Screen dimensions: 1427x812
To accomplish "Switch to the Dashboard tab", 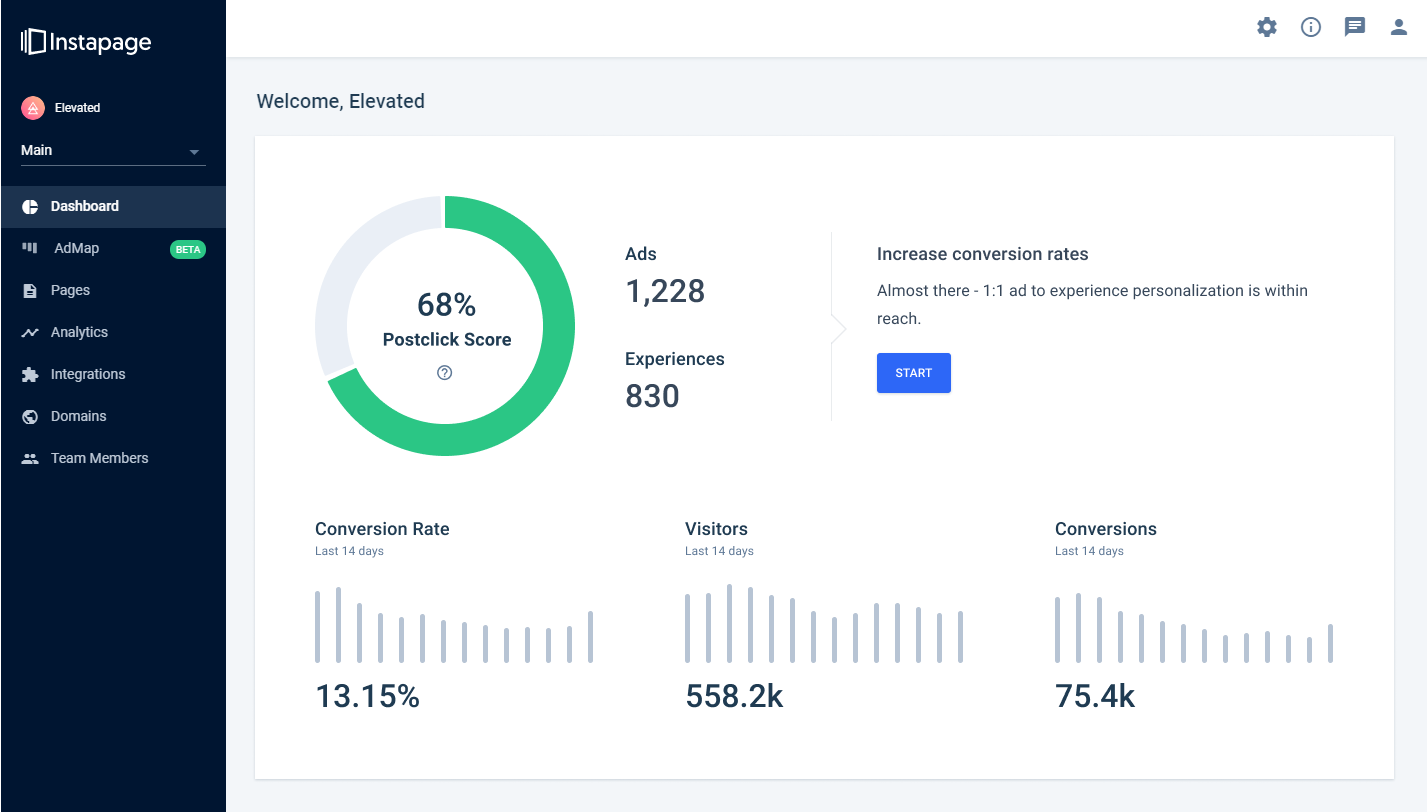I will 84,206.
